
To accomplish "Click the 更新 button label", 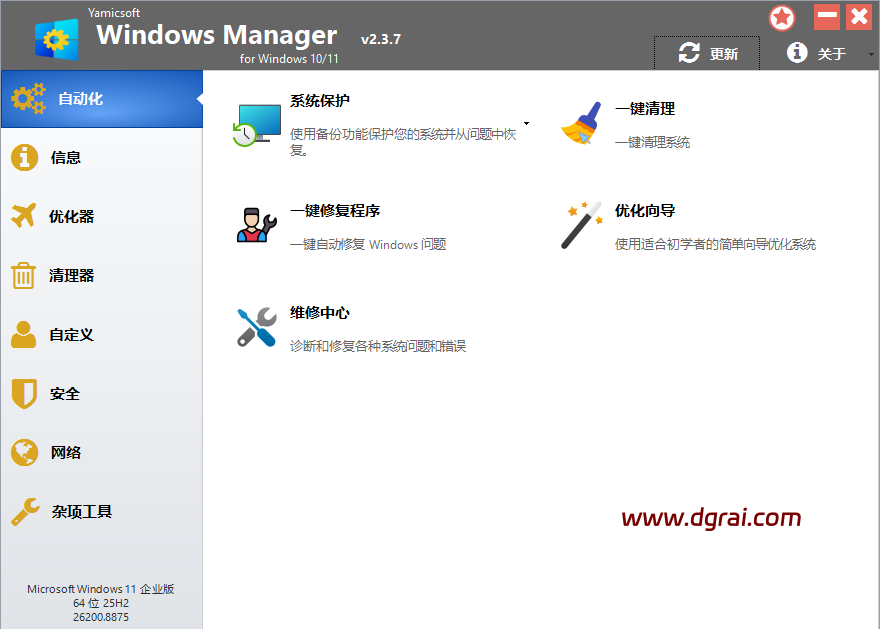I will (724, 54).
